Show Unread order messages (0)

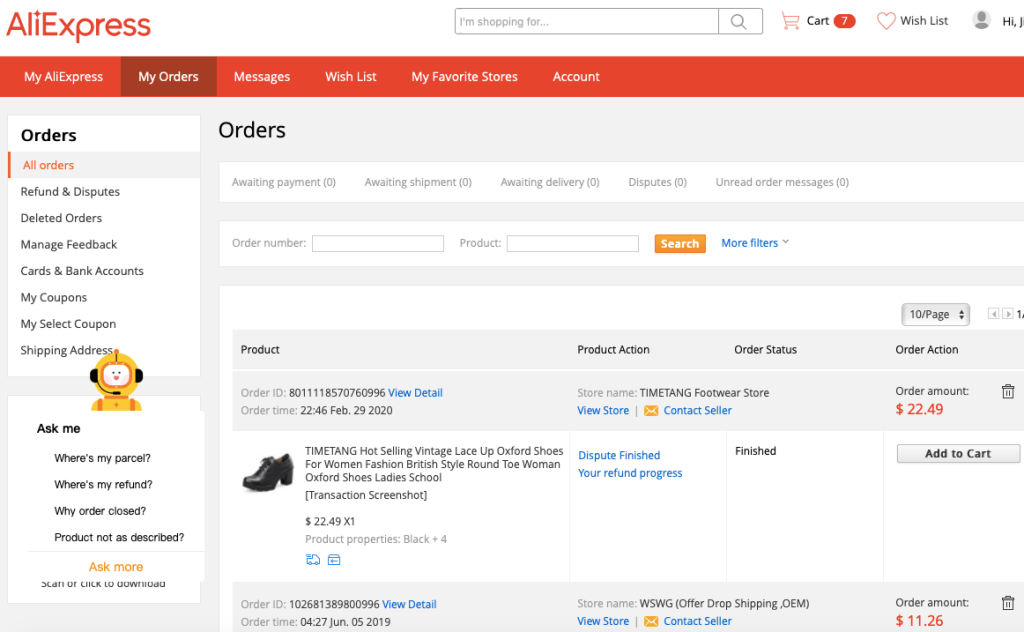[x=782, y=182]
